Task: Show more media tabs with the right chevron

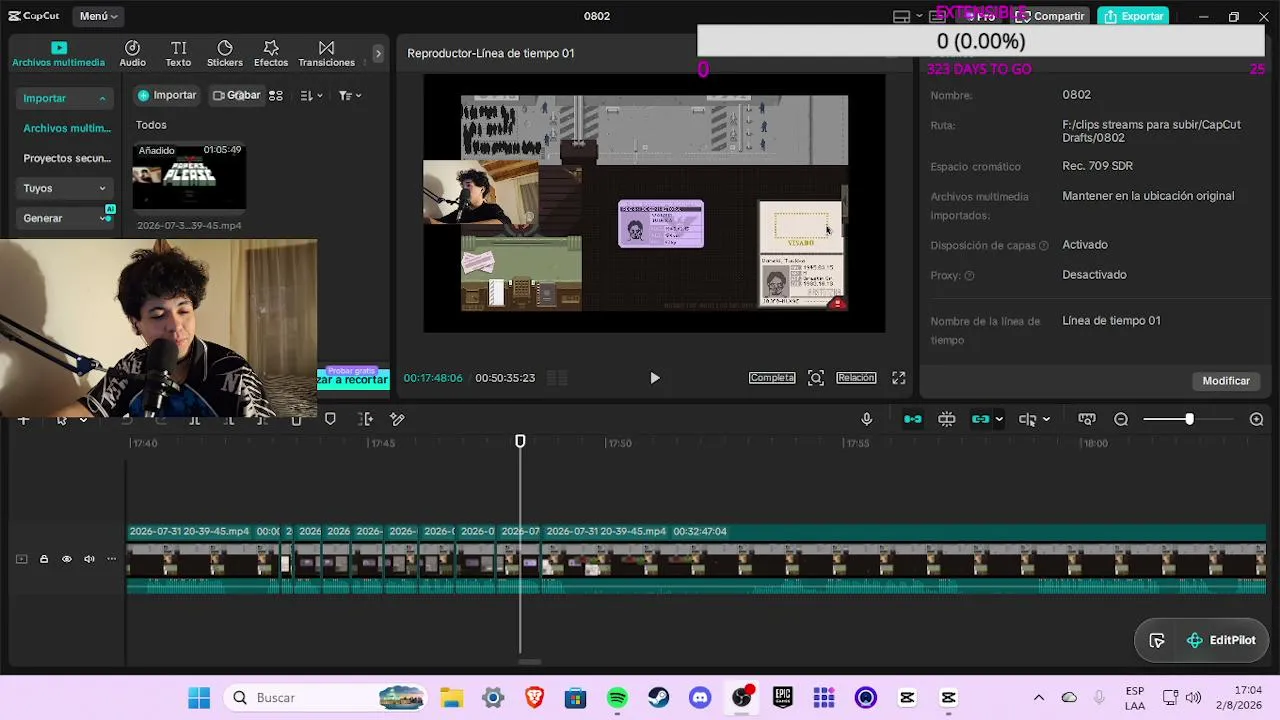Action: [x=378, y=54]
